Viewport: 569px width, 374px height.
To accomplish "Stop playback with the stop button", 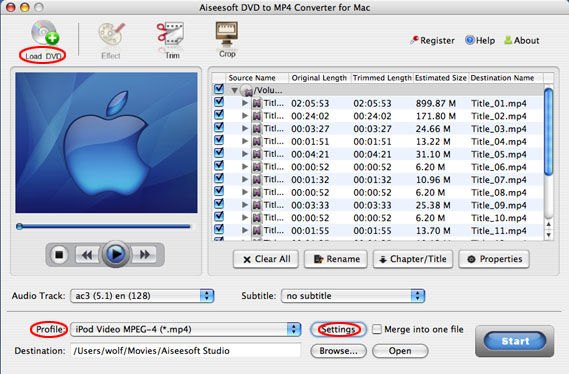I will coord(59,255).
